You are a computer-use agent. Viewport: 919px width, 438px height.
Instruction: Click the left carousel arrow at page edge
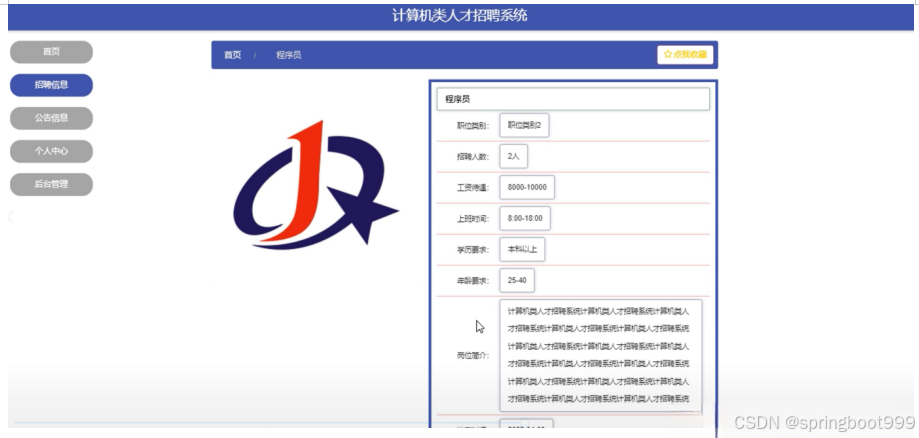pos(11,218)
